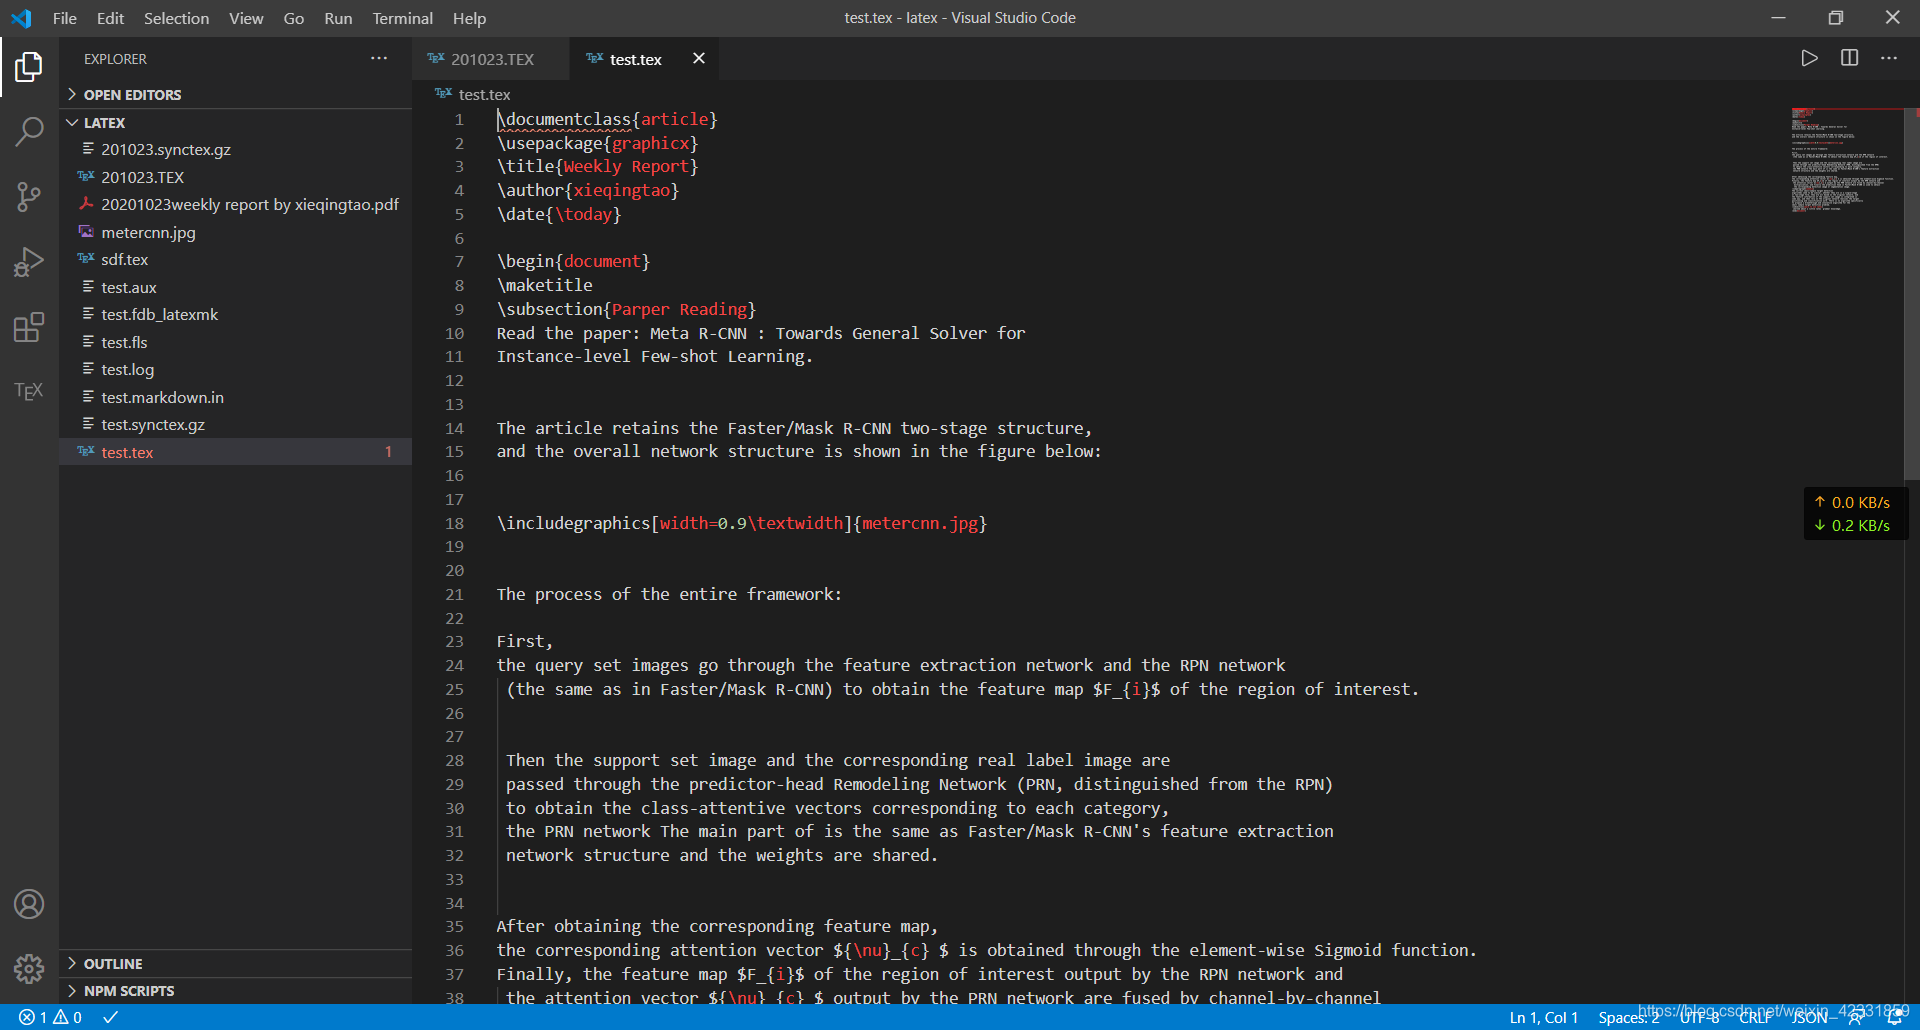Open the Terminal menu
The image size is (1920, 1030).
point(402,18)
